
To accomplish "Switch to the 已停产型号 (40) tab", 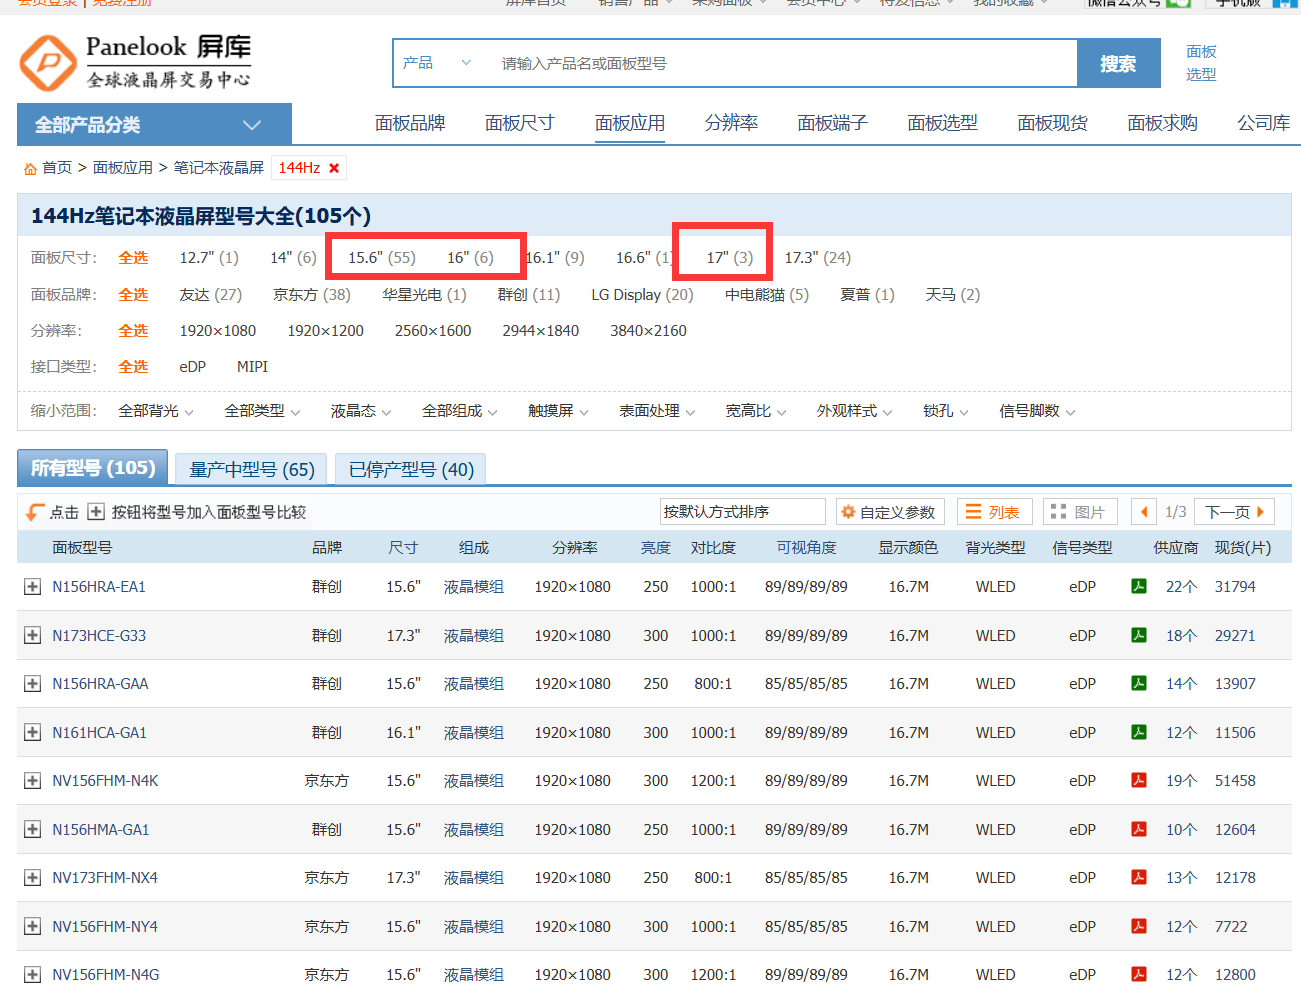I will coord(411,469).
